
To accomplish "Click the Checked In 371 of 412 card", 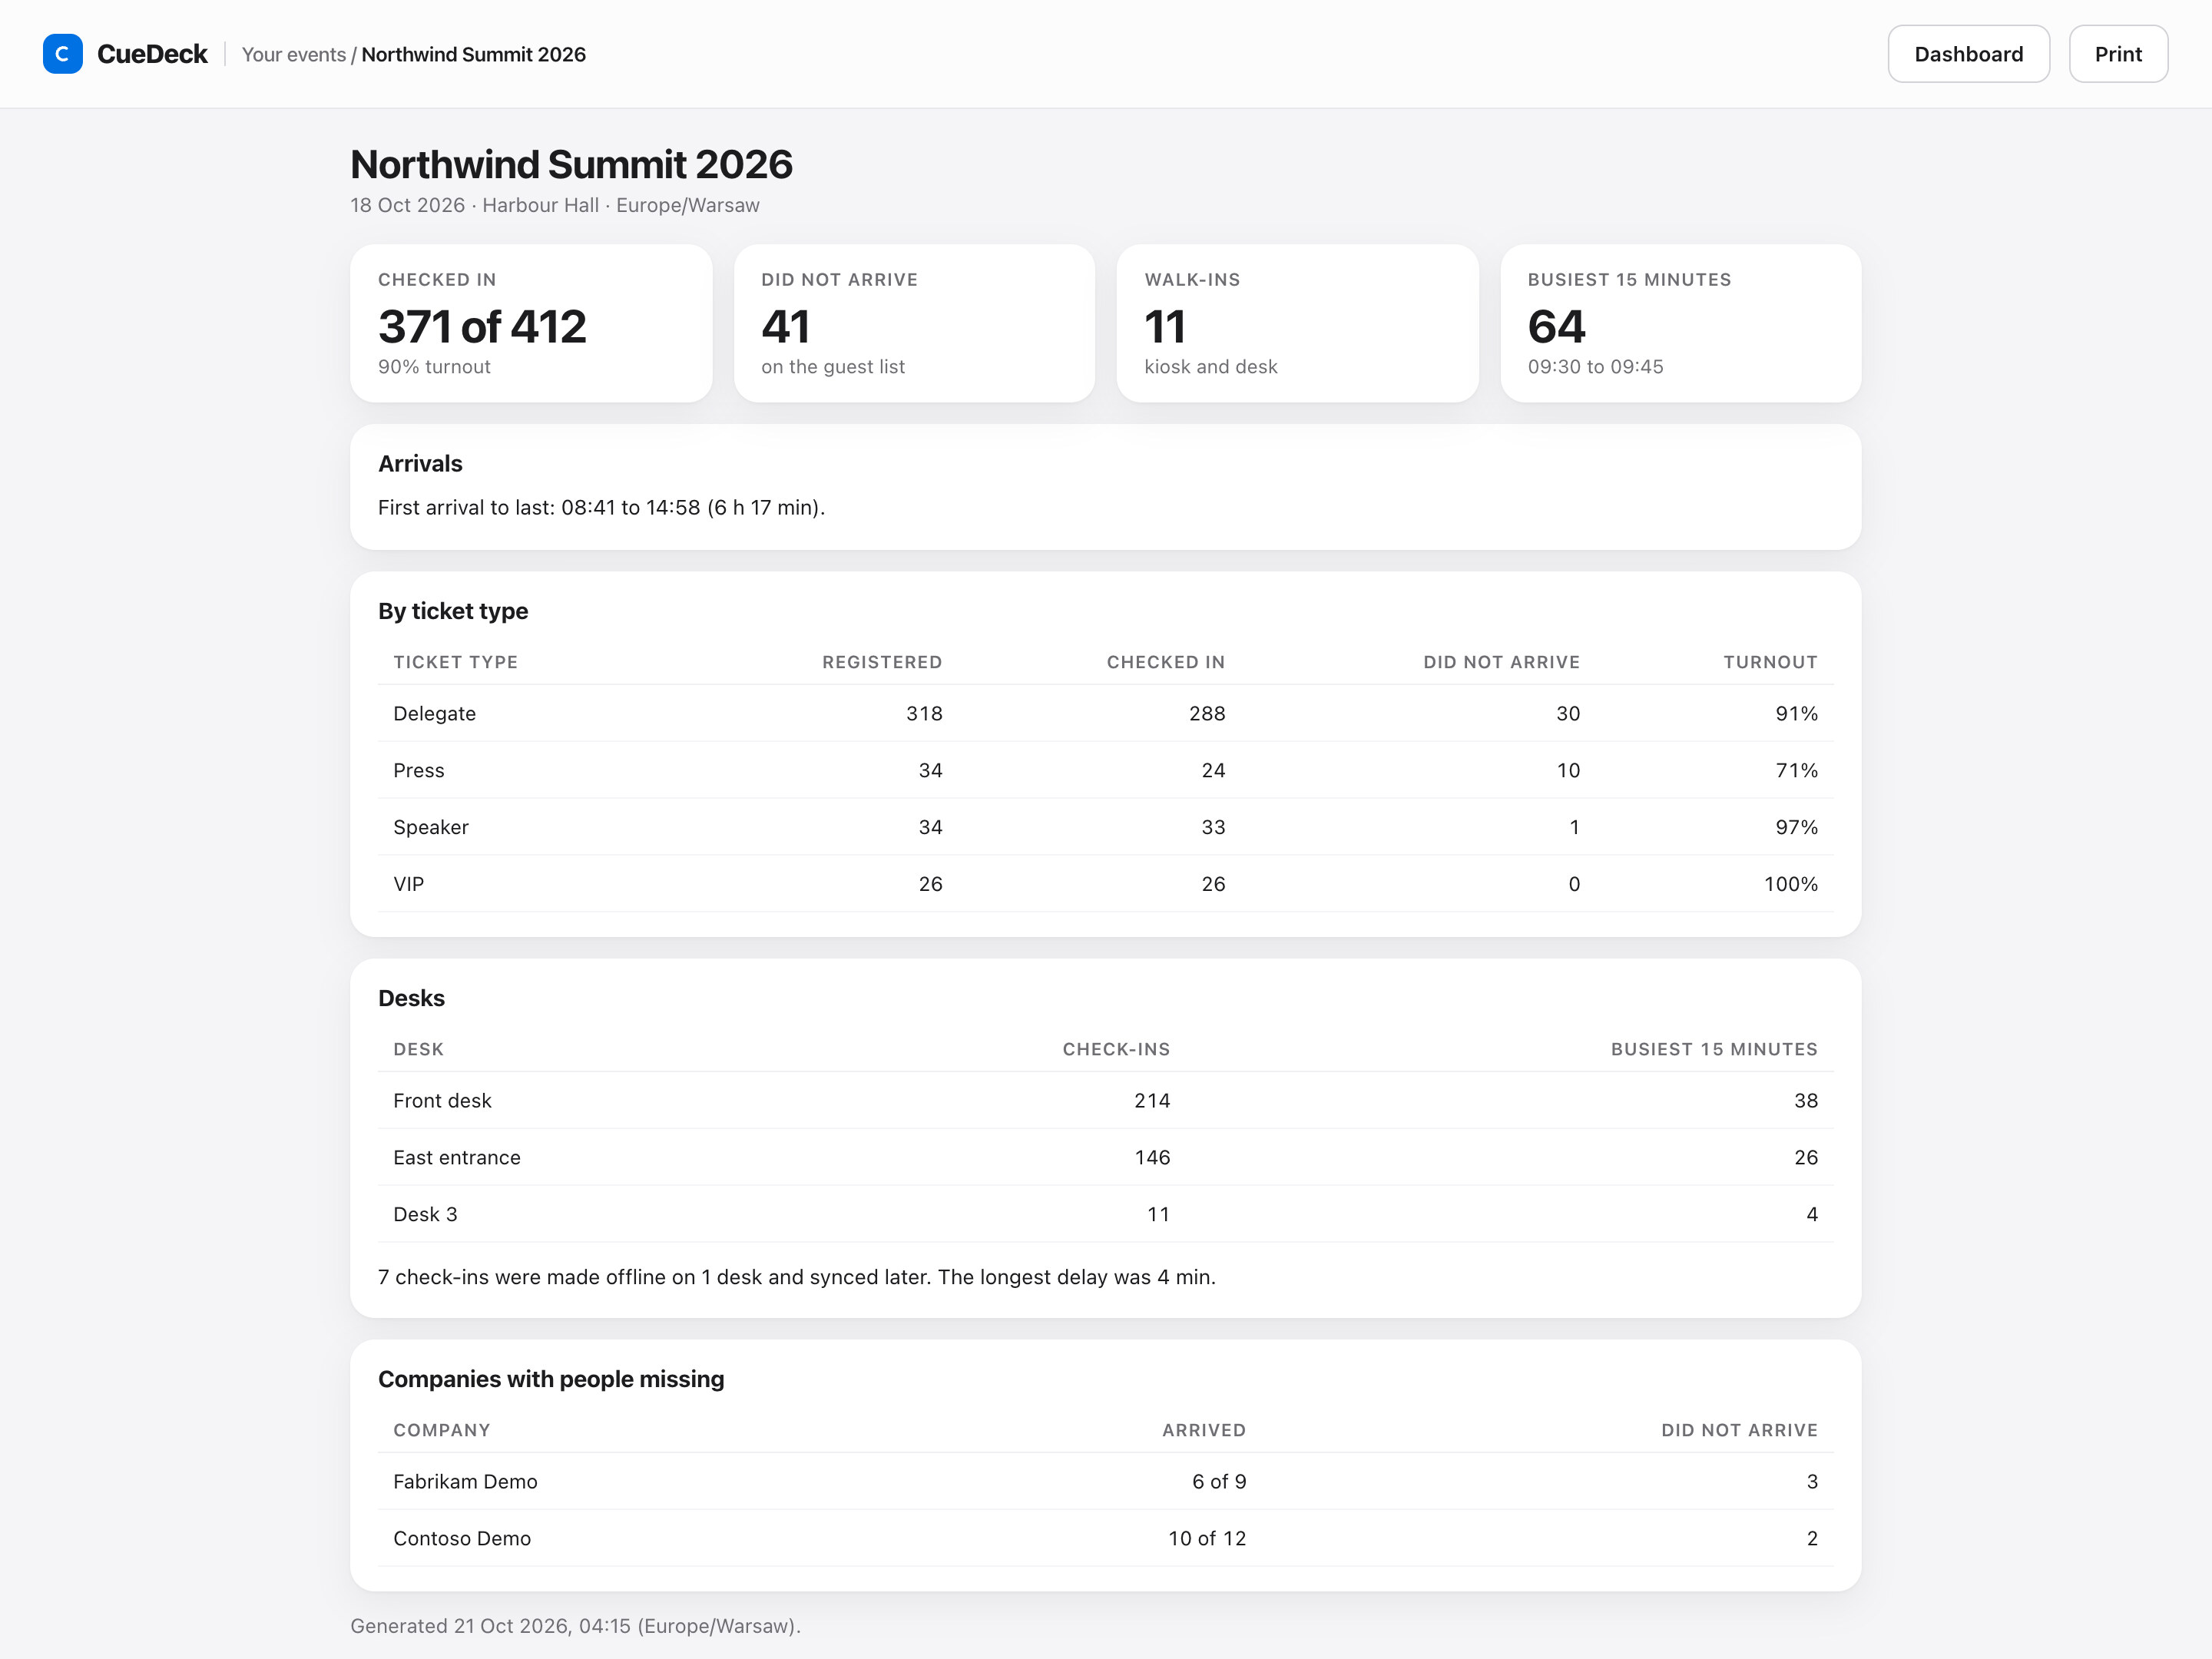I will (x=531, y=323).
